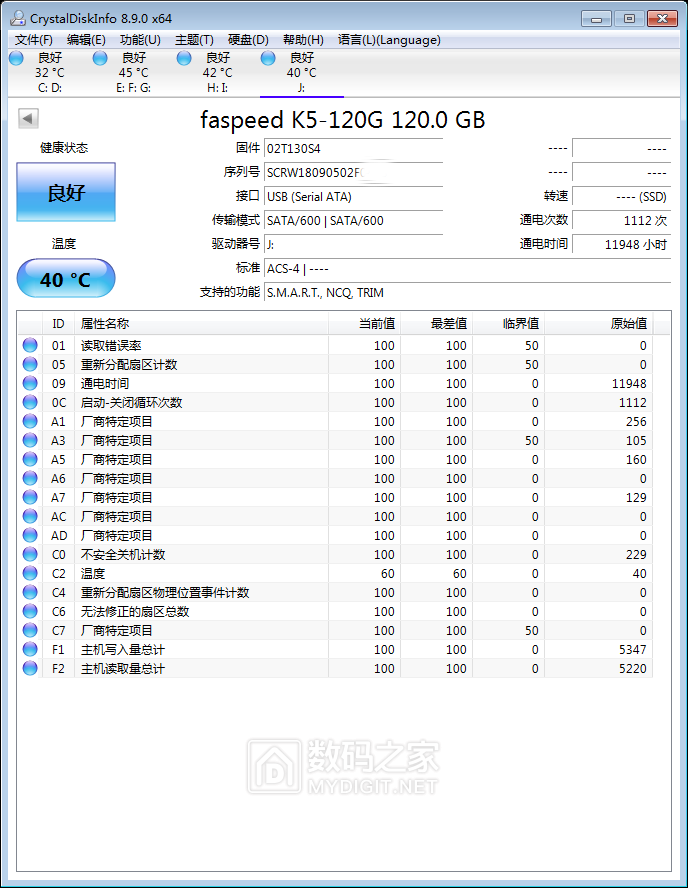Select the J: disk tab
The width and height of the screenshot is (688, 888).
(301, 72)
